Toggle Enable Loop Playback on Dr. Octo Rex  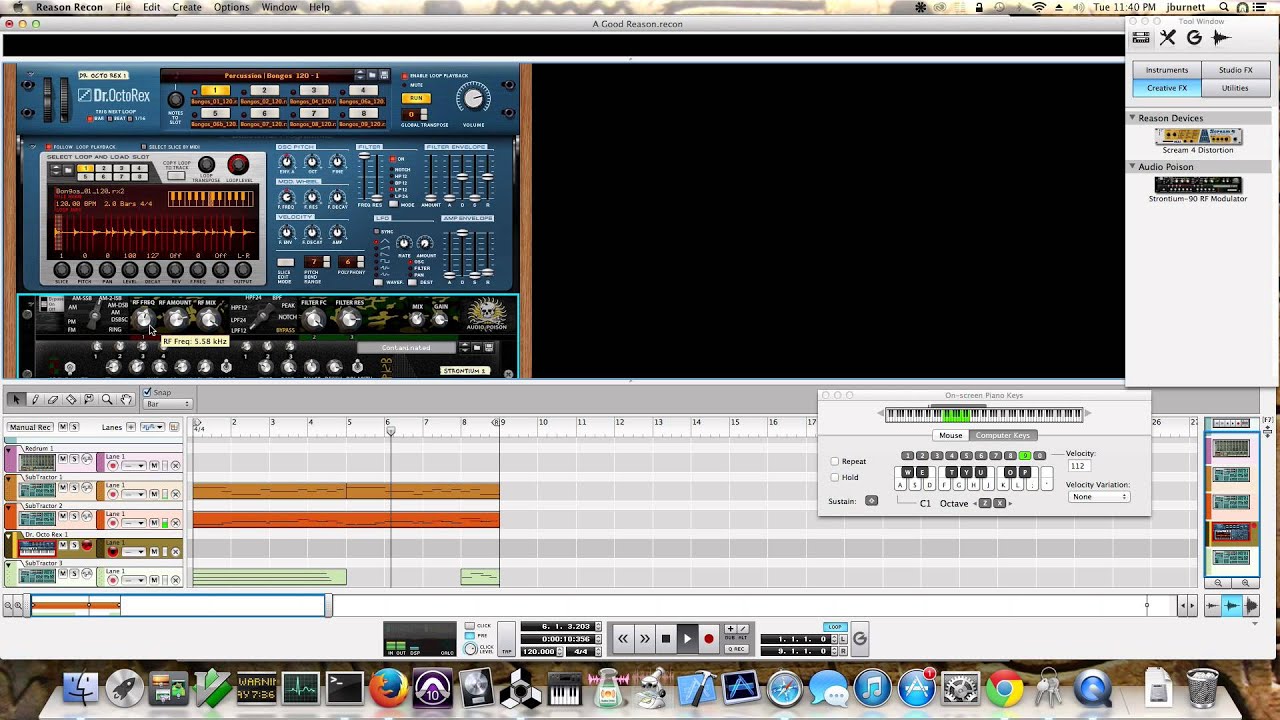[405, 76]
